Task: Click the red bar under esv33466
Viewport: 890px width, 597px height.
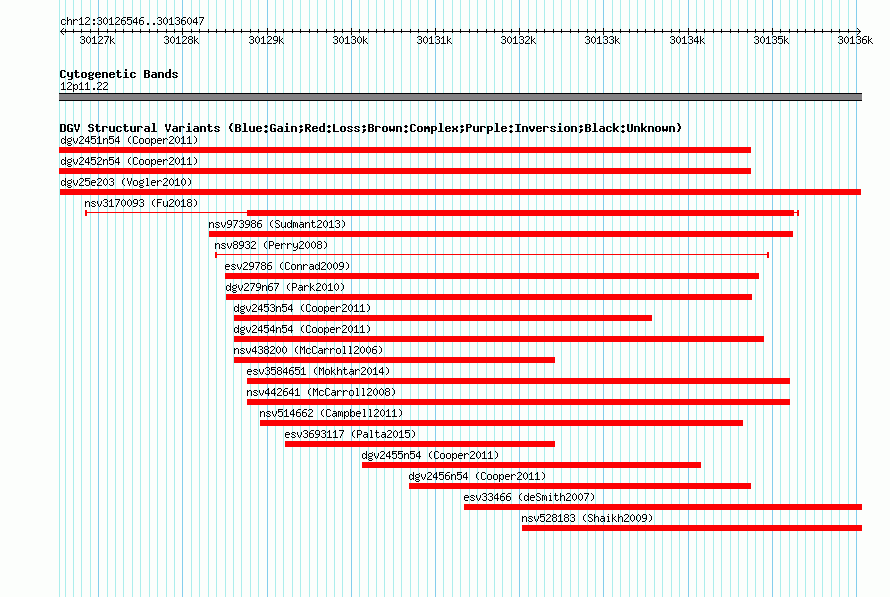Action: pyautogui.click(x=663, y=507)
